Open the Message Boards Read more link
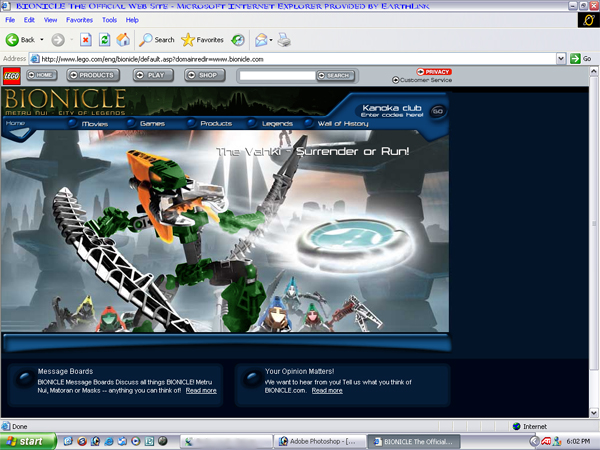600x450 pixels. pos(201,391)
